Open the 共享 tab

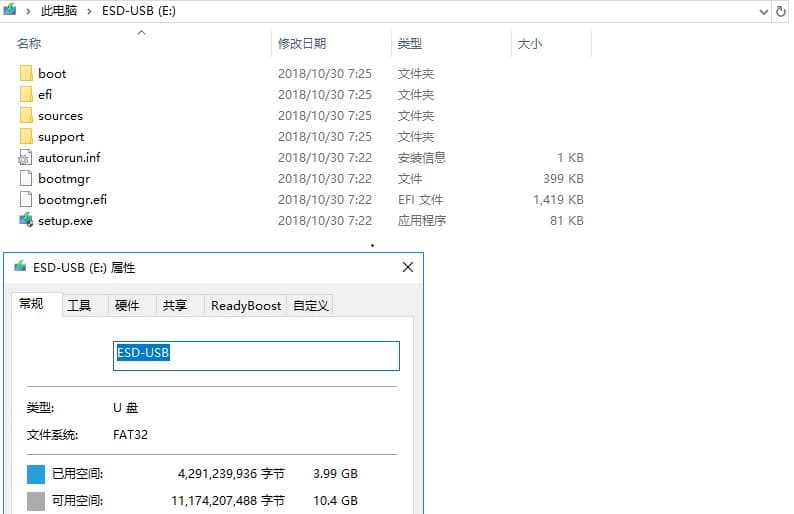click(175, 305)
